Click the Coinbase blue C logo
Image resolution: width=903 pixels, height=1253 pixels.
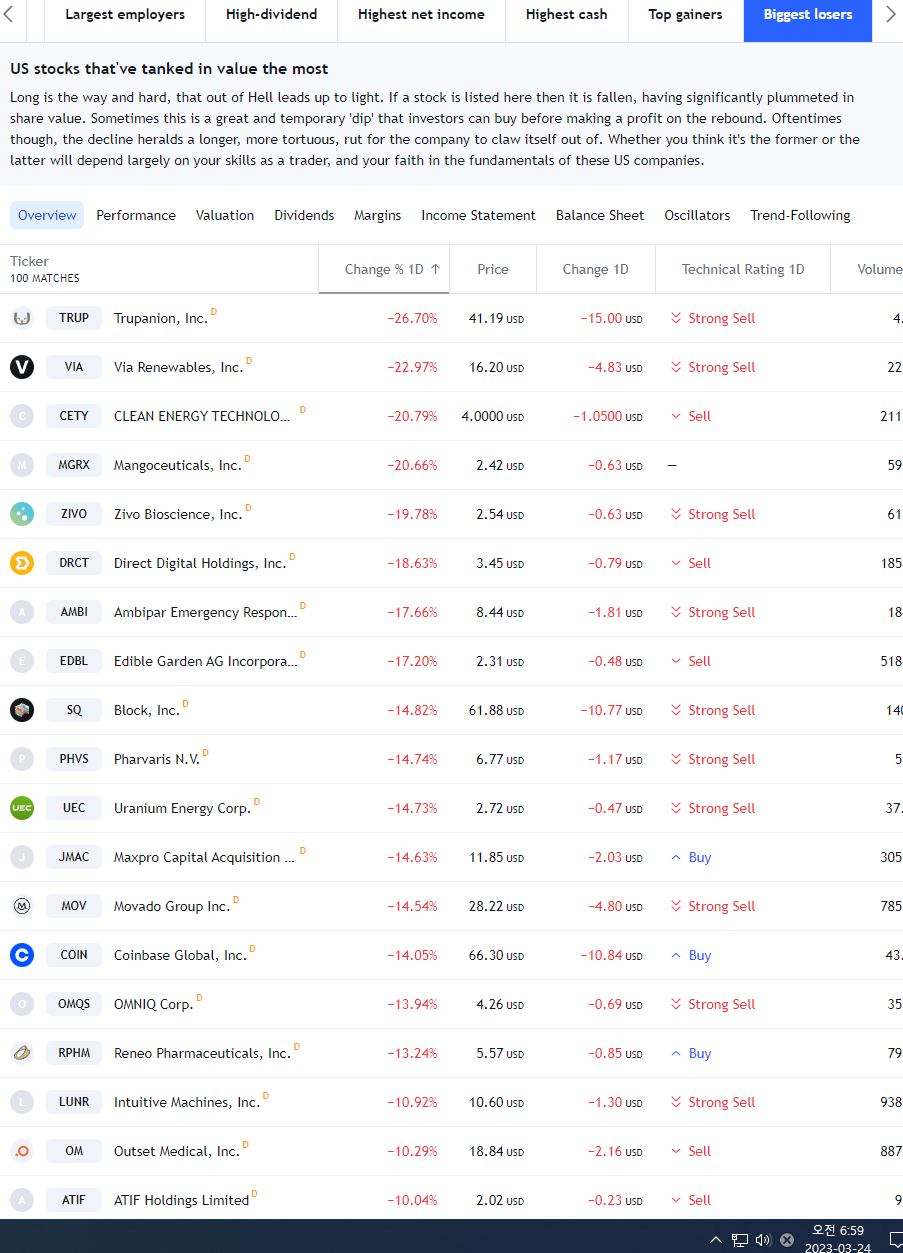click(x=22, y=955)
